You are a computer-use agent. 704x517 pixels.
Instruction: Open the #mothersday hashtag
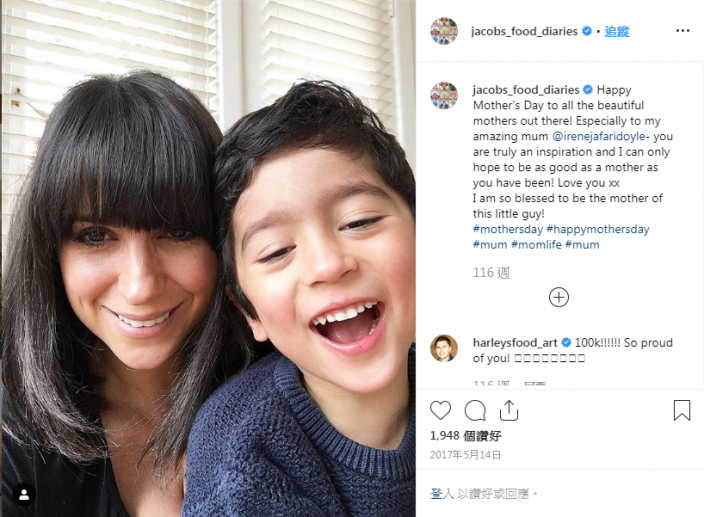pos(508,229)
